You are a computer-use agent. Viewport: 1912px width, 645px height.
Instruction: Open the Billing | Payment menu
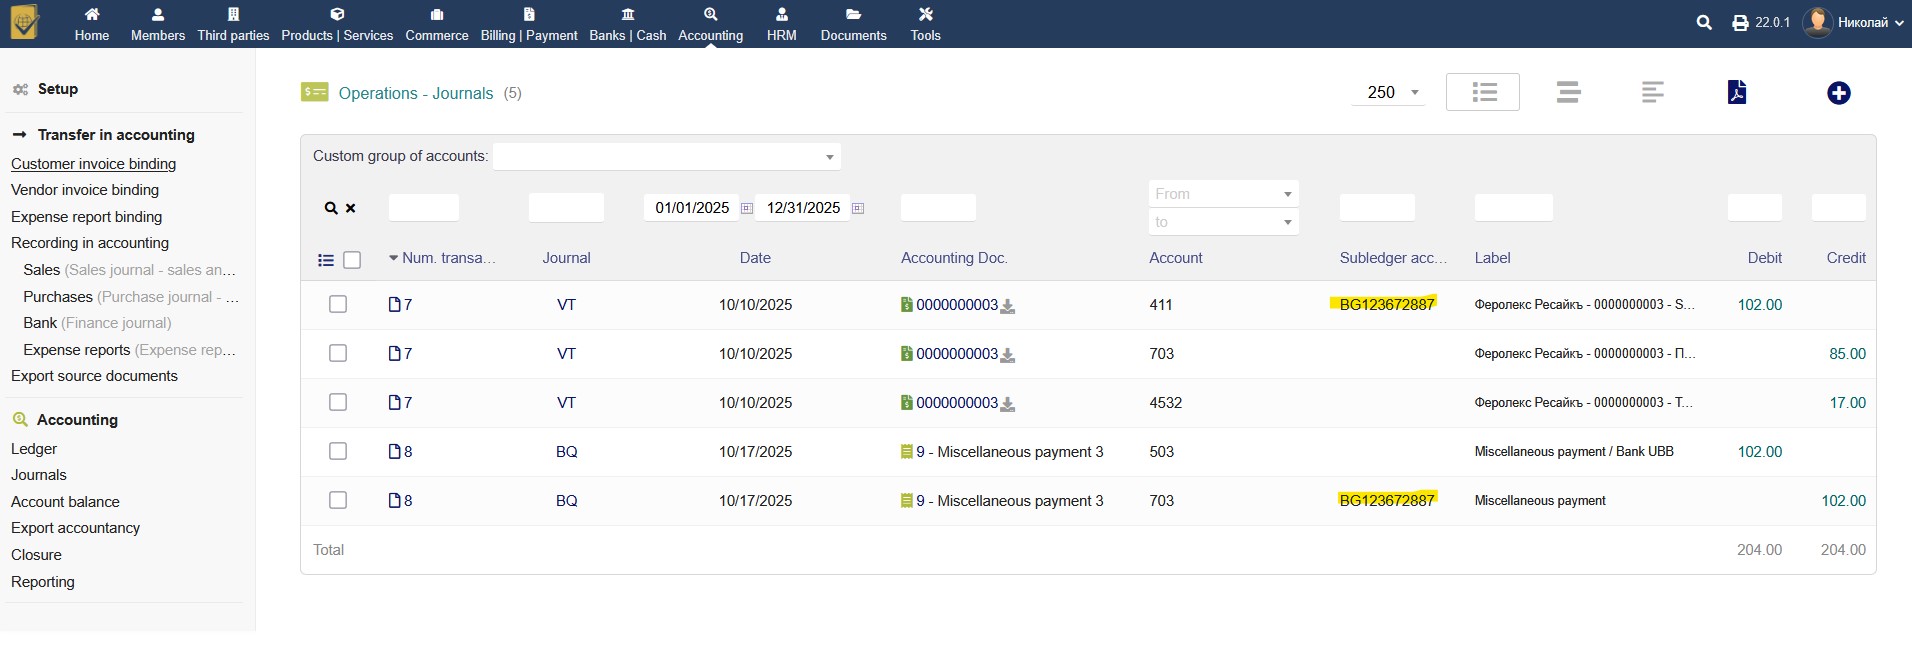tap(529, 24)
